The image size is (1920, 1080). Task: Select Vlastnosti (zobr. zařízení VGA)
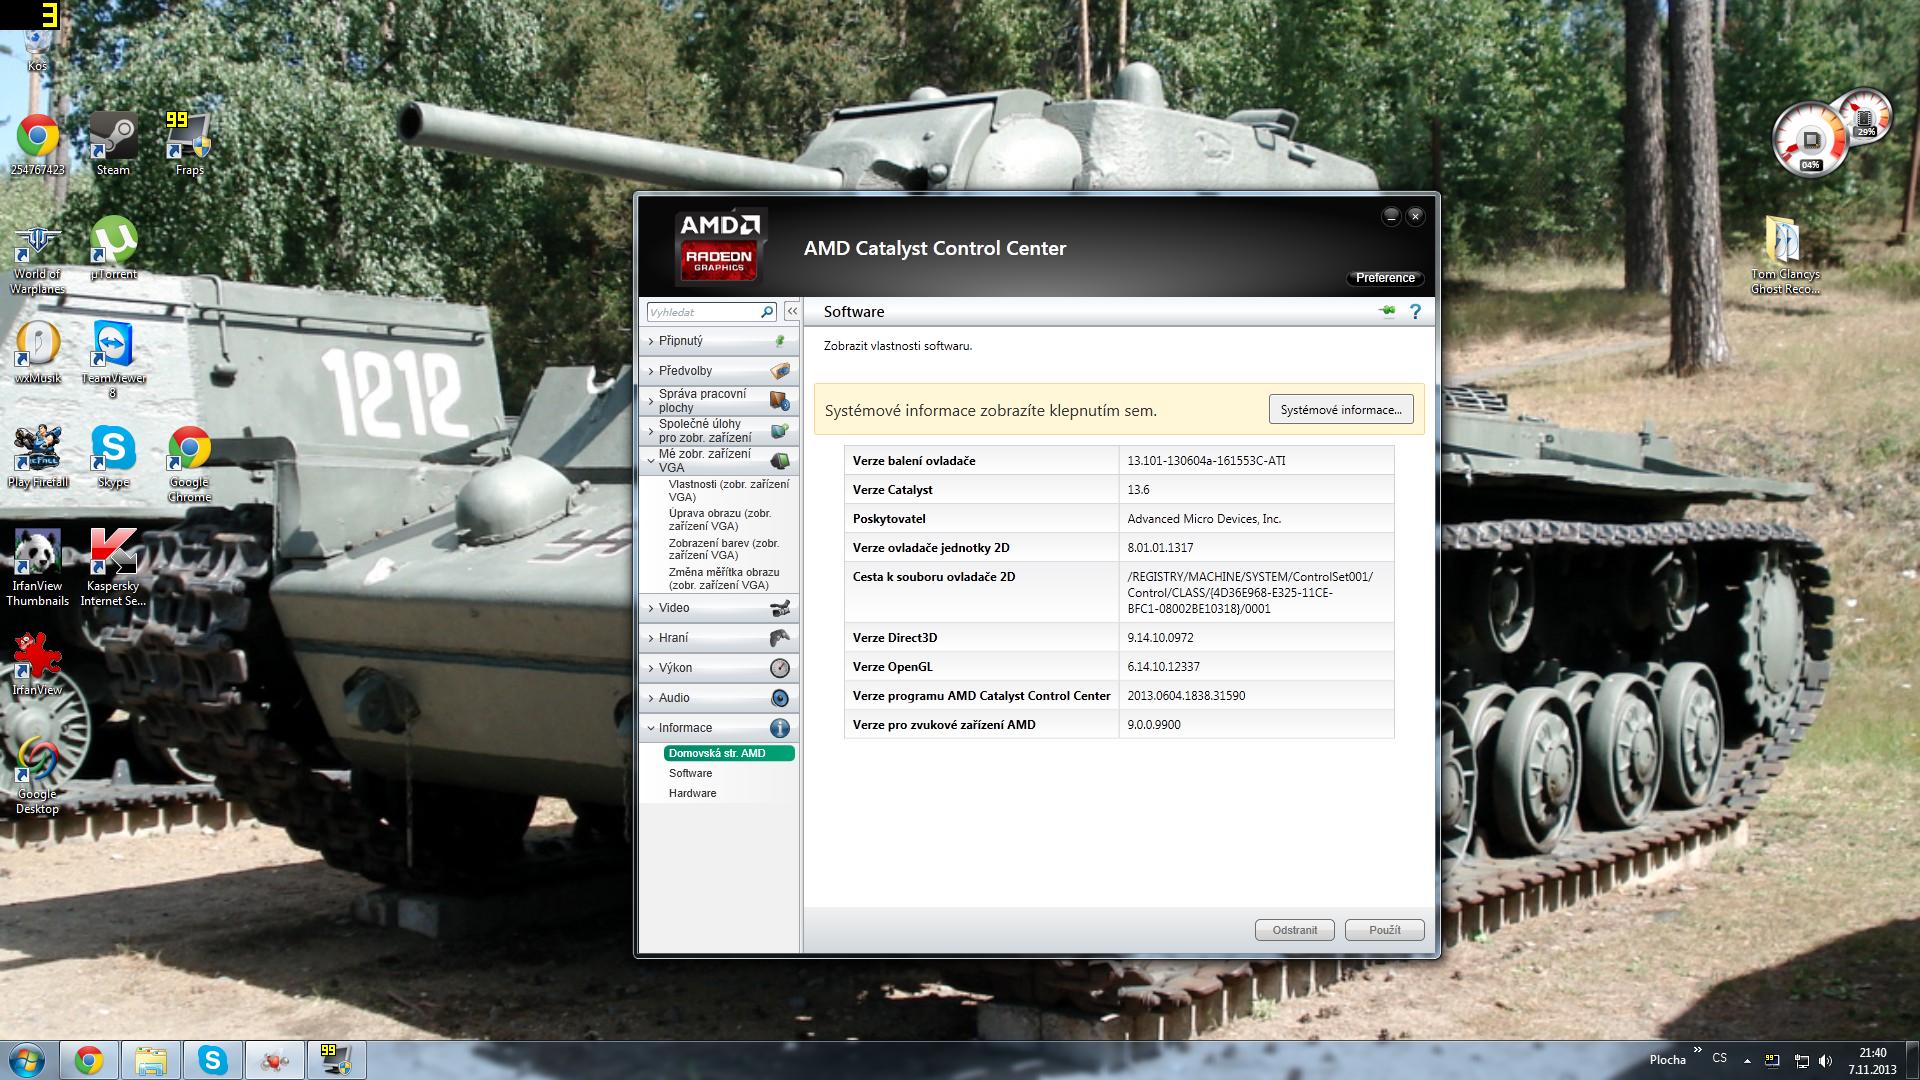pyautogui.click(x=729, y=490)
